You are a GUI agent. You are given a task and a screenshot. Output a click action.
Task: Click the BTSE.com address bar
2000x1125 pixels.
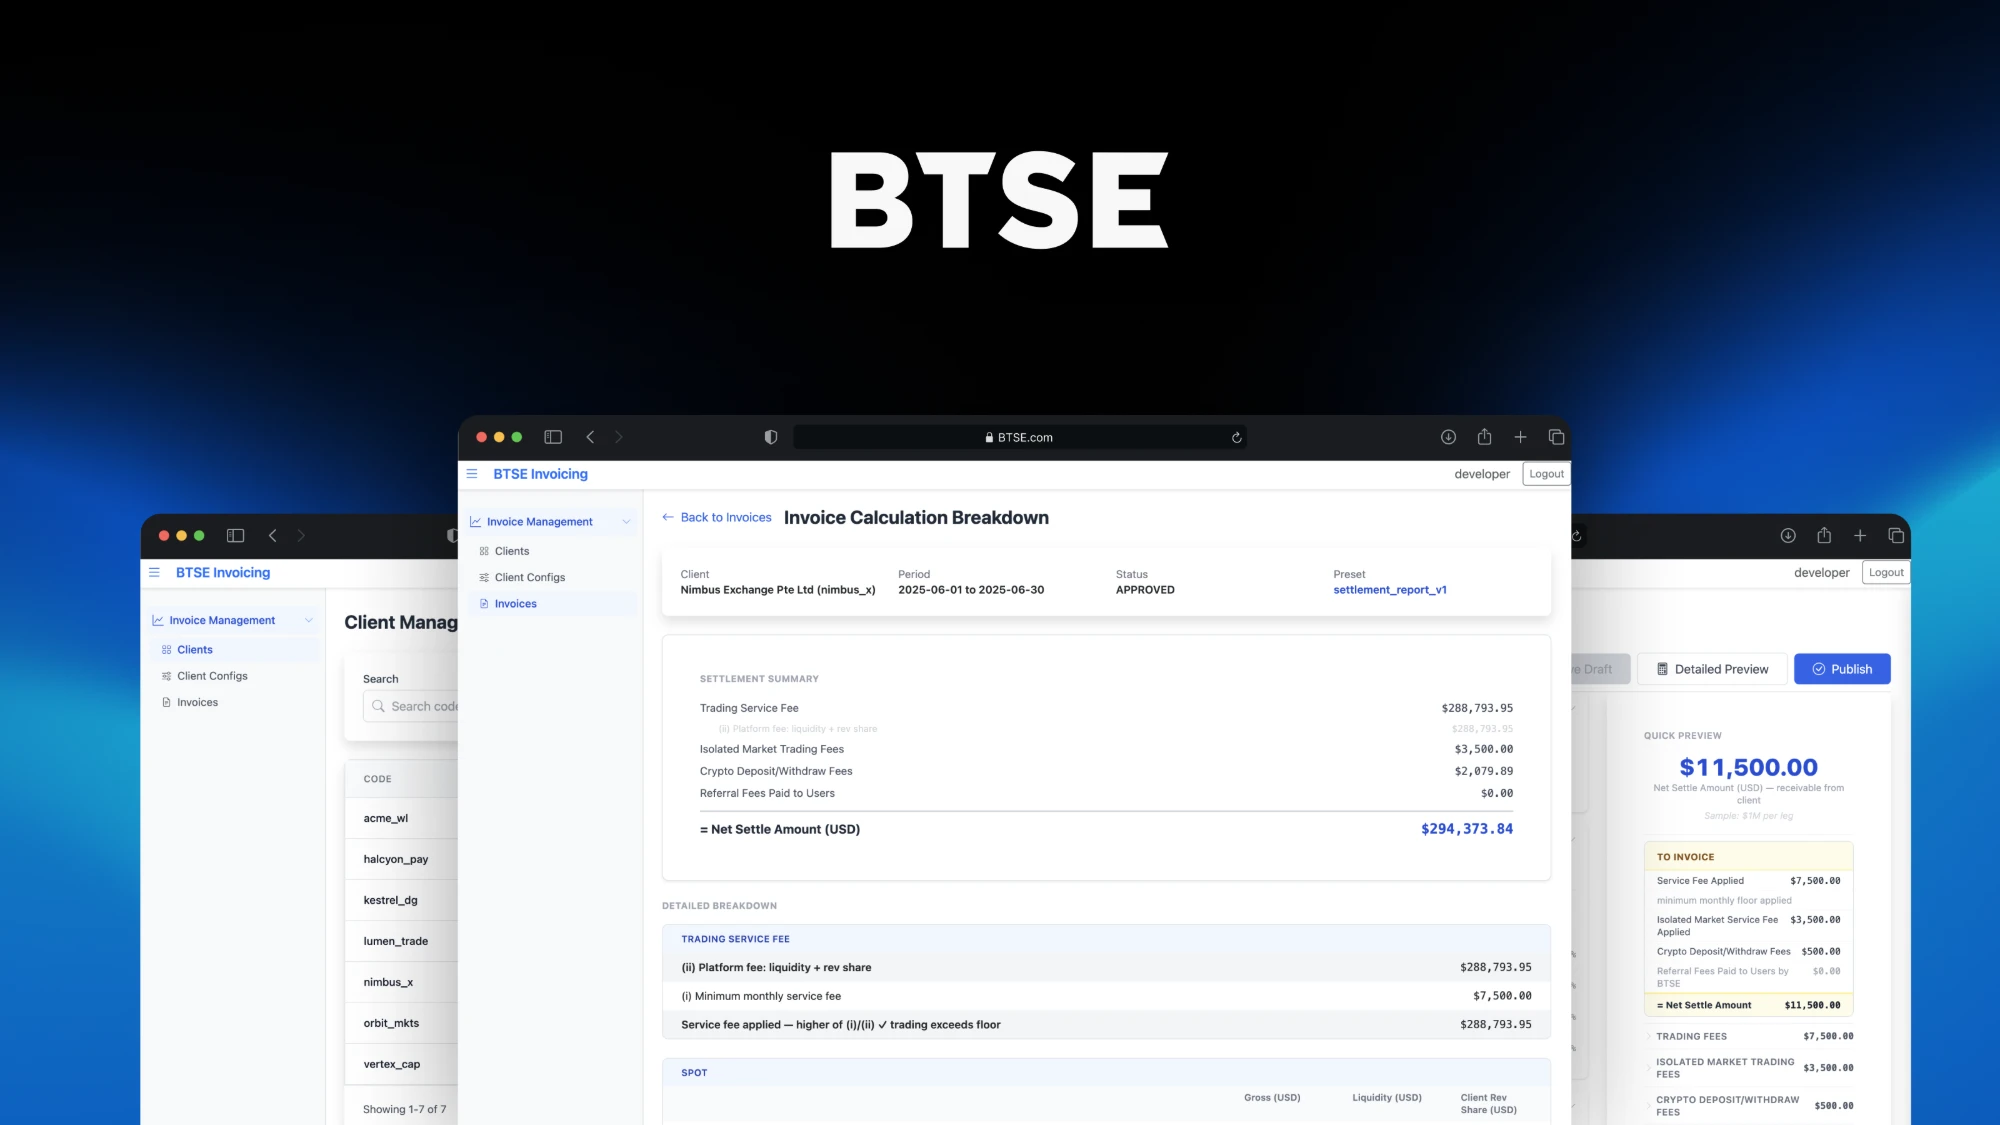[1019, 437]
